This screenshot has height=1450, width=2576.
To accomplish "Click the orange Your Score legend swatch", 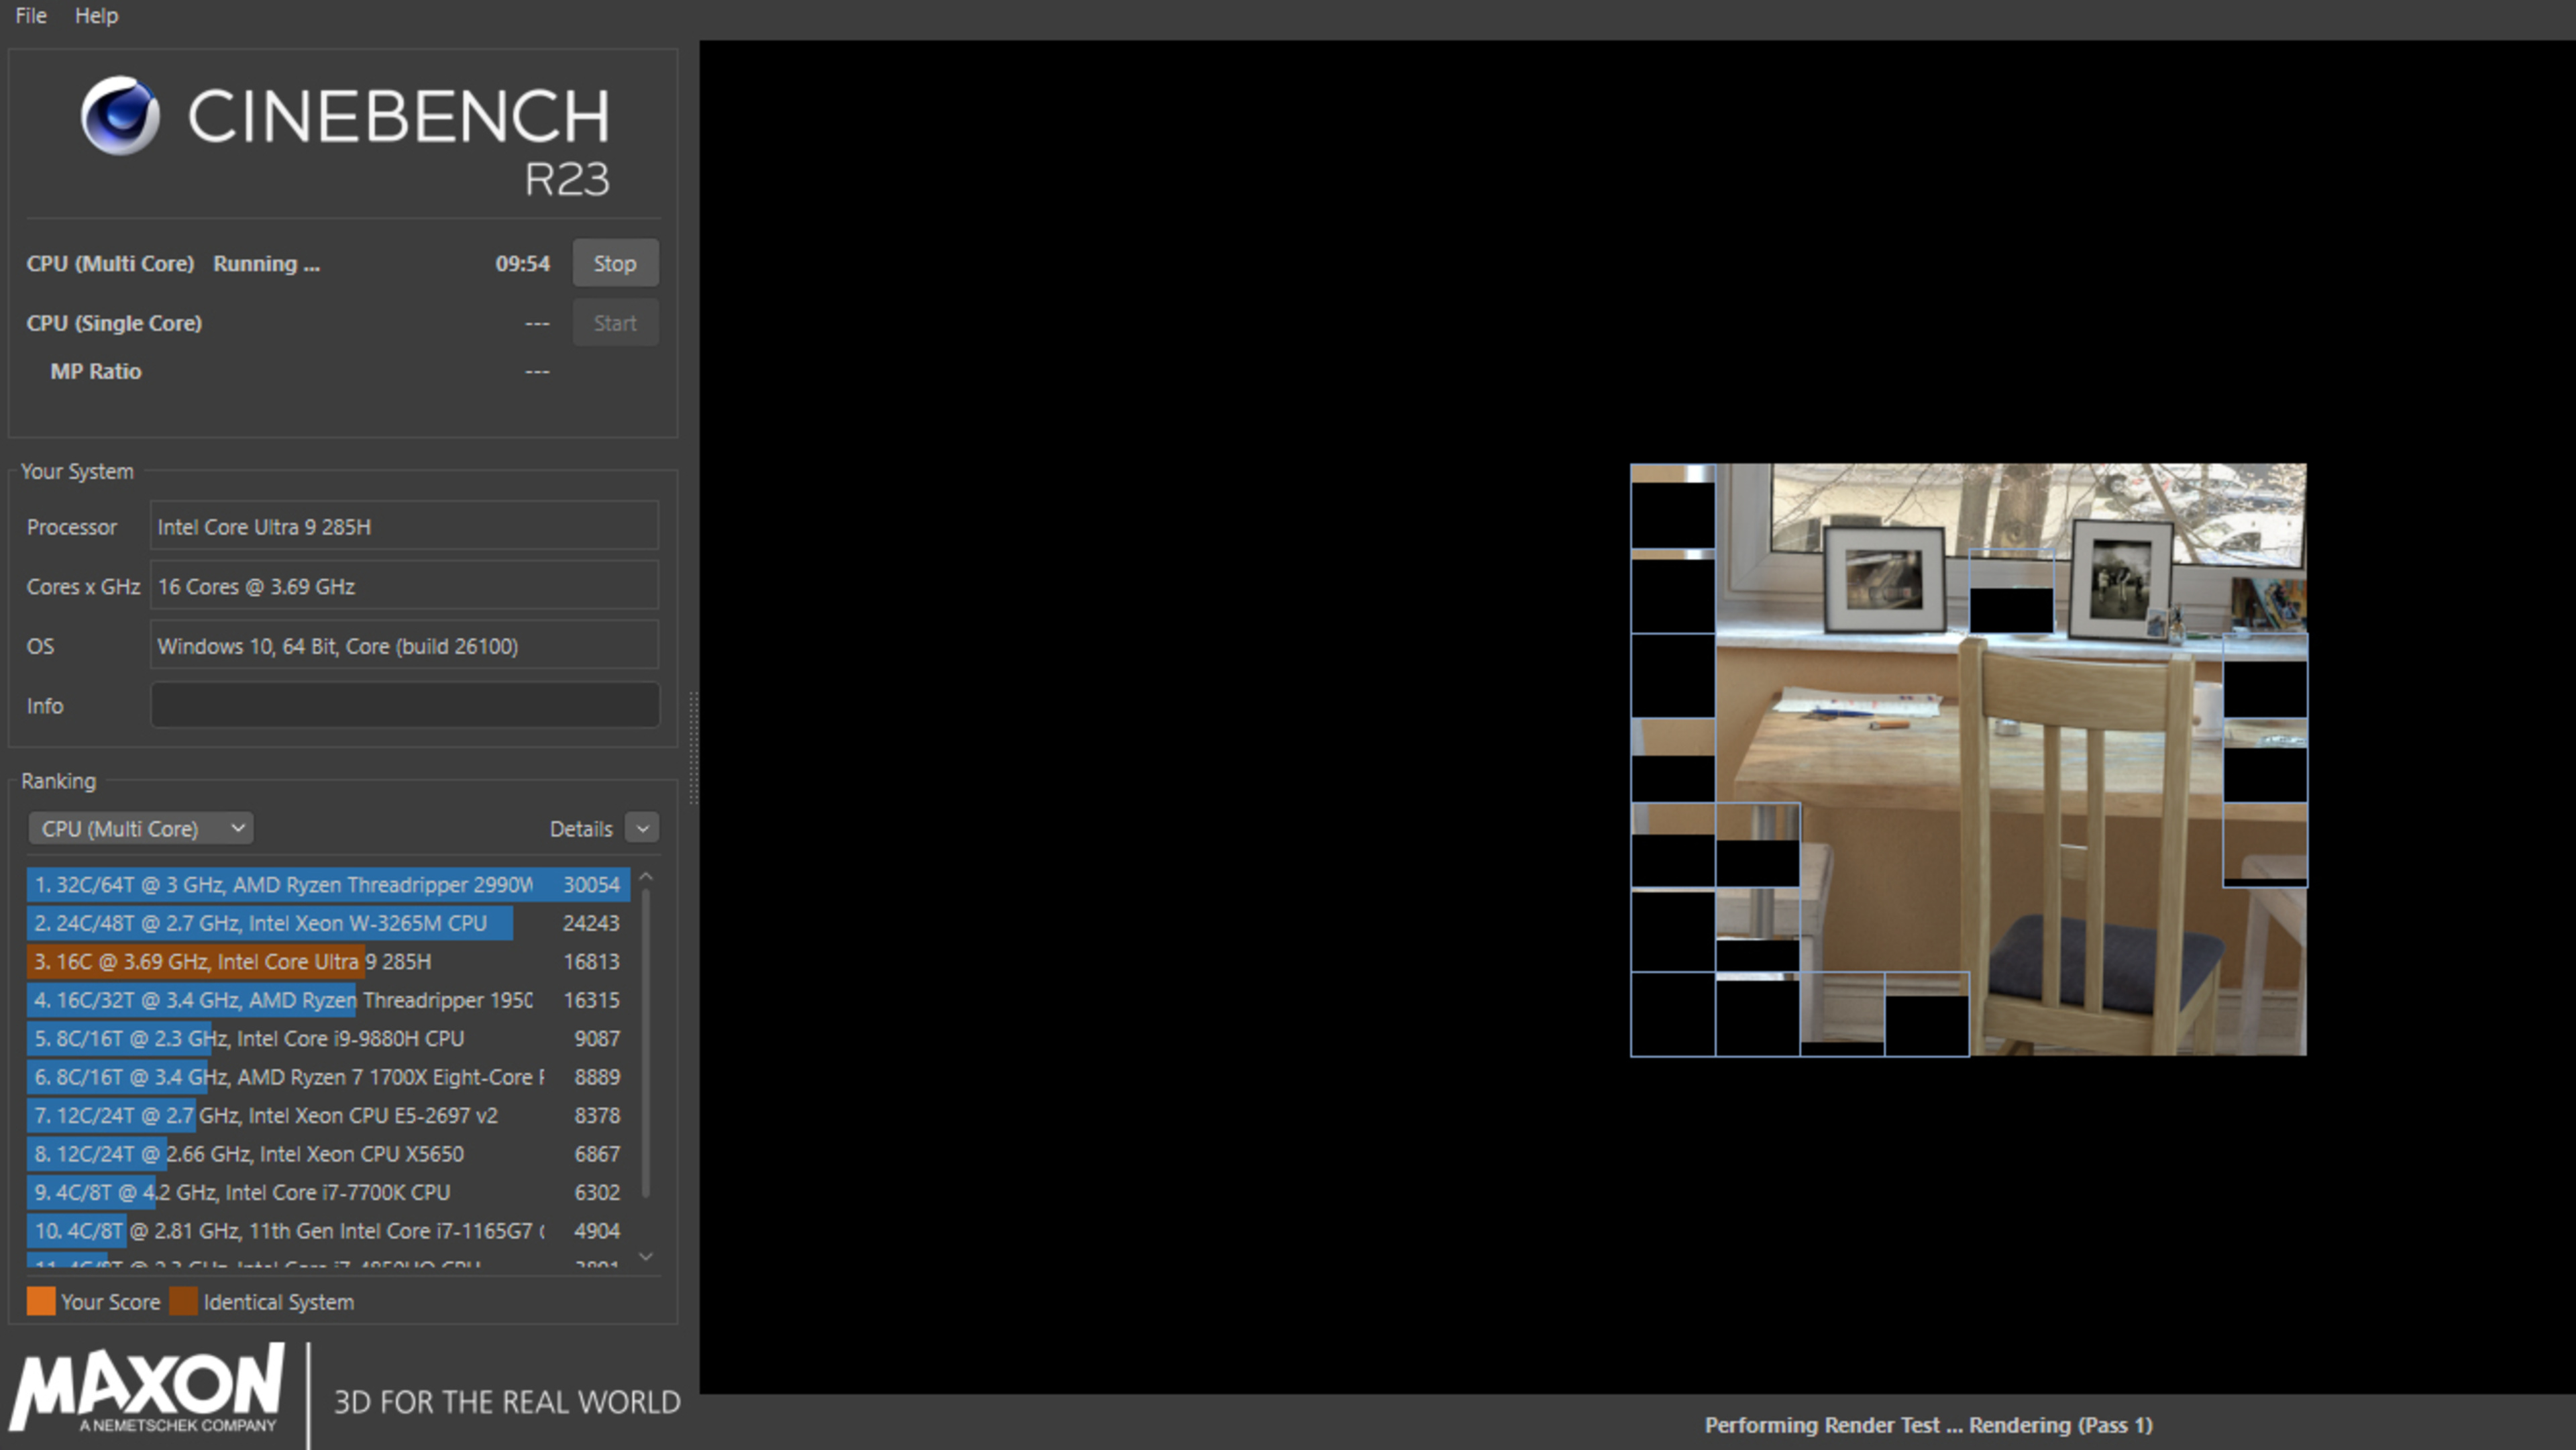I will tap(41, 1301).
